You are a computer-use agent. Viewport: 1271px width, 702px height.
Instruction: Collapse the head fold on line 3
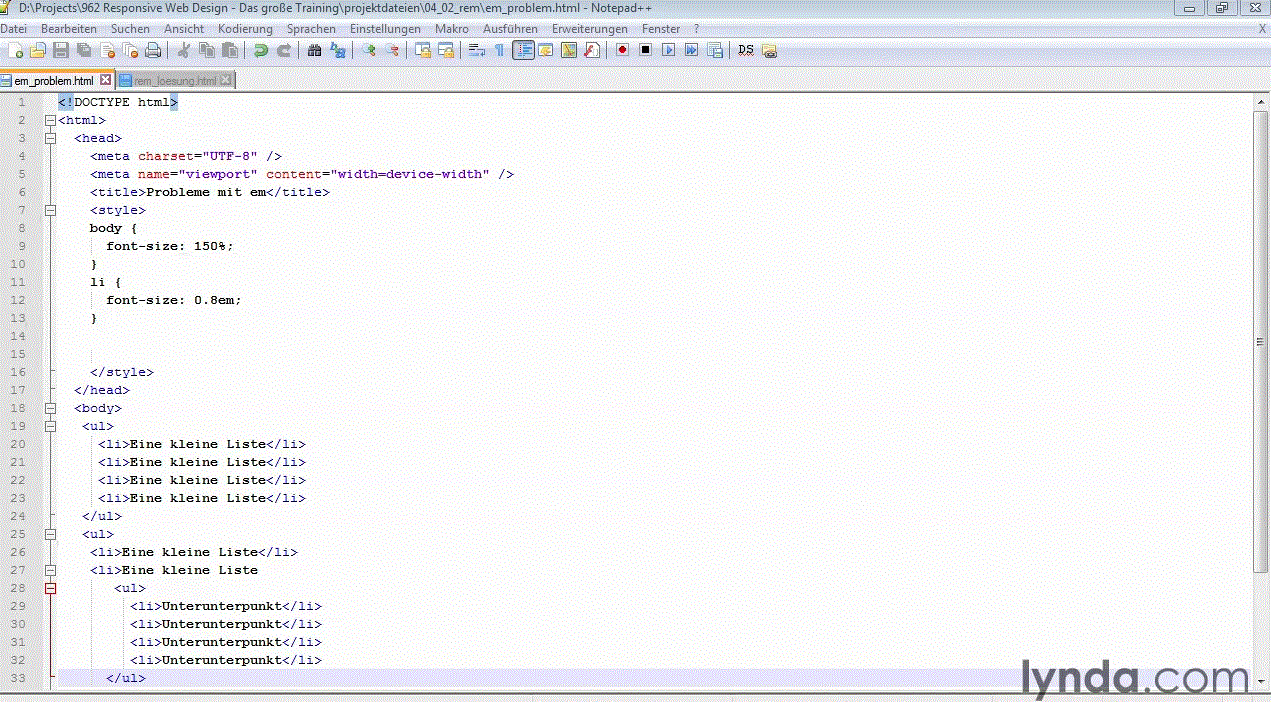[x=50, y=138]
